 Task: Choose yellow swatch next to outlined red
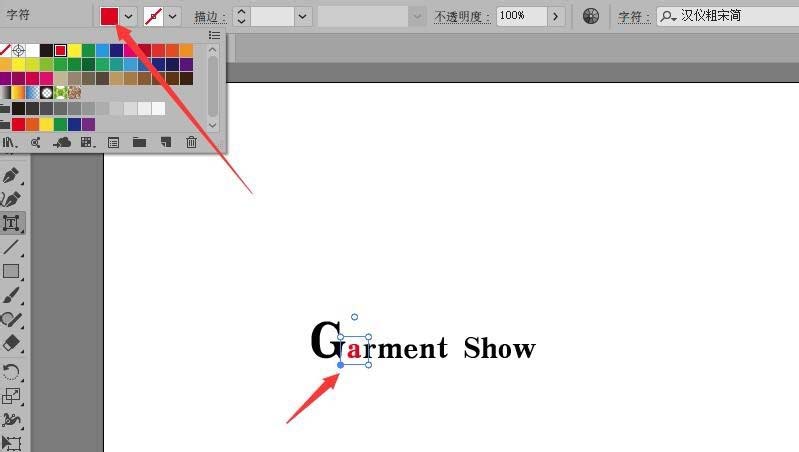pos(74,50)
